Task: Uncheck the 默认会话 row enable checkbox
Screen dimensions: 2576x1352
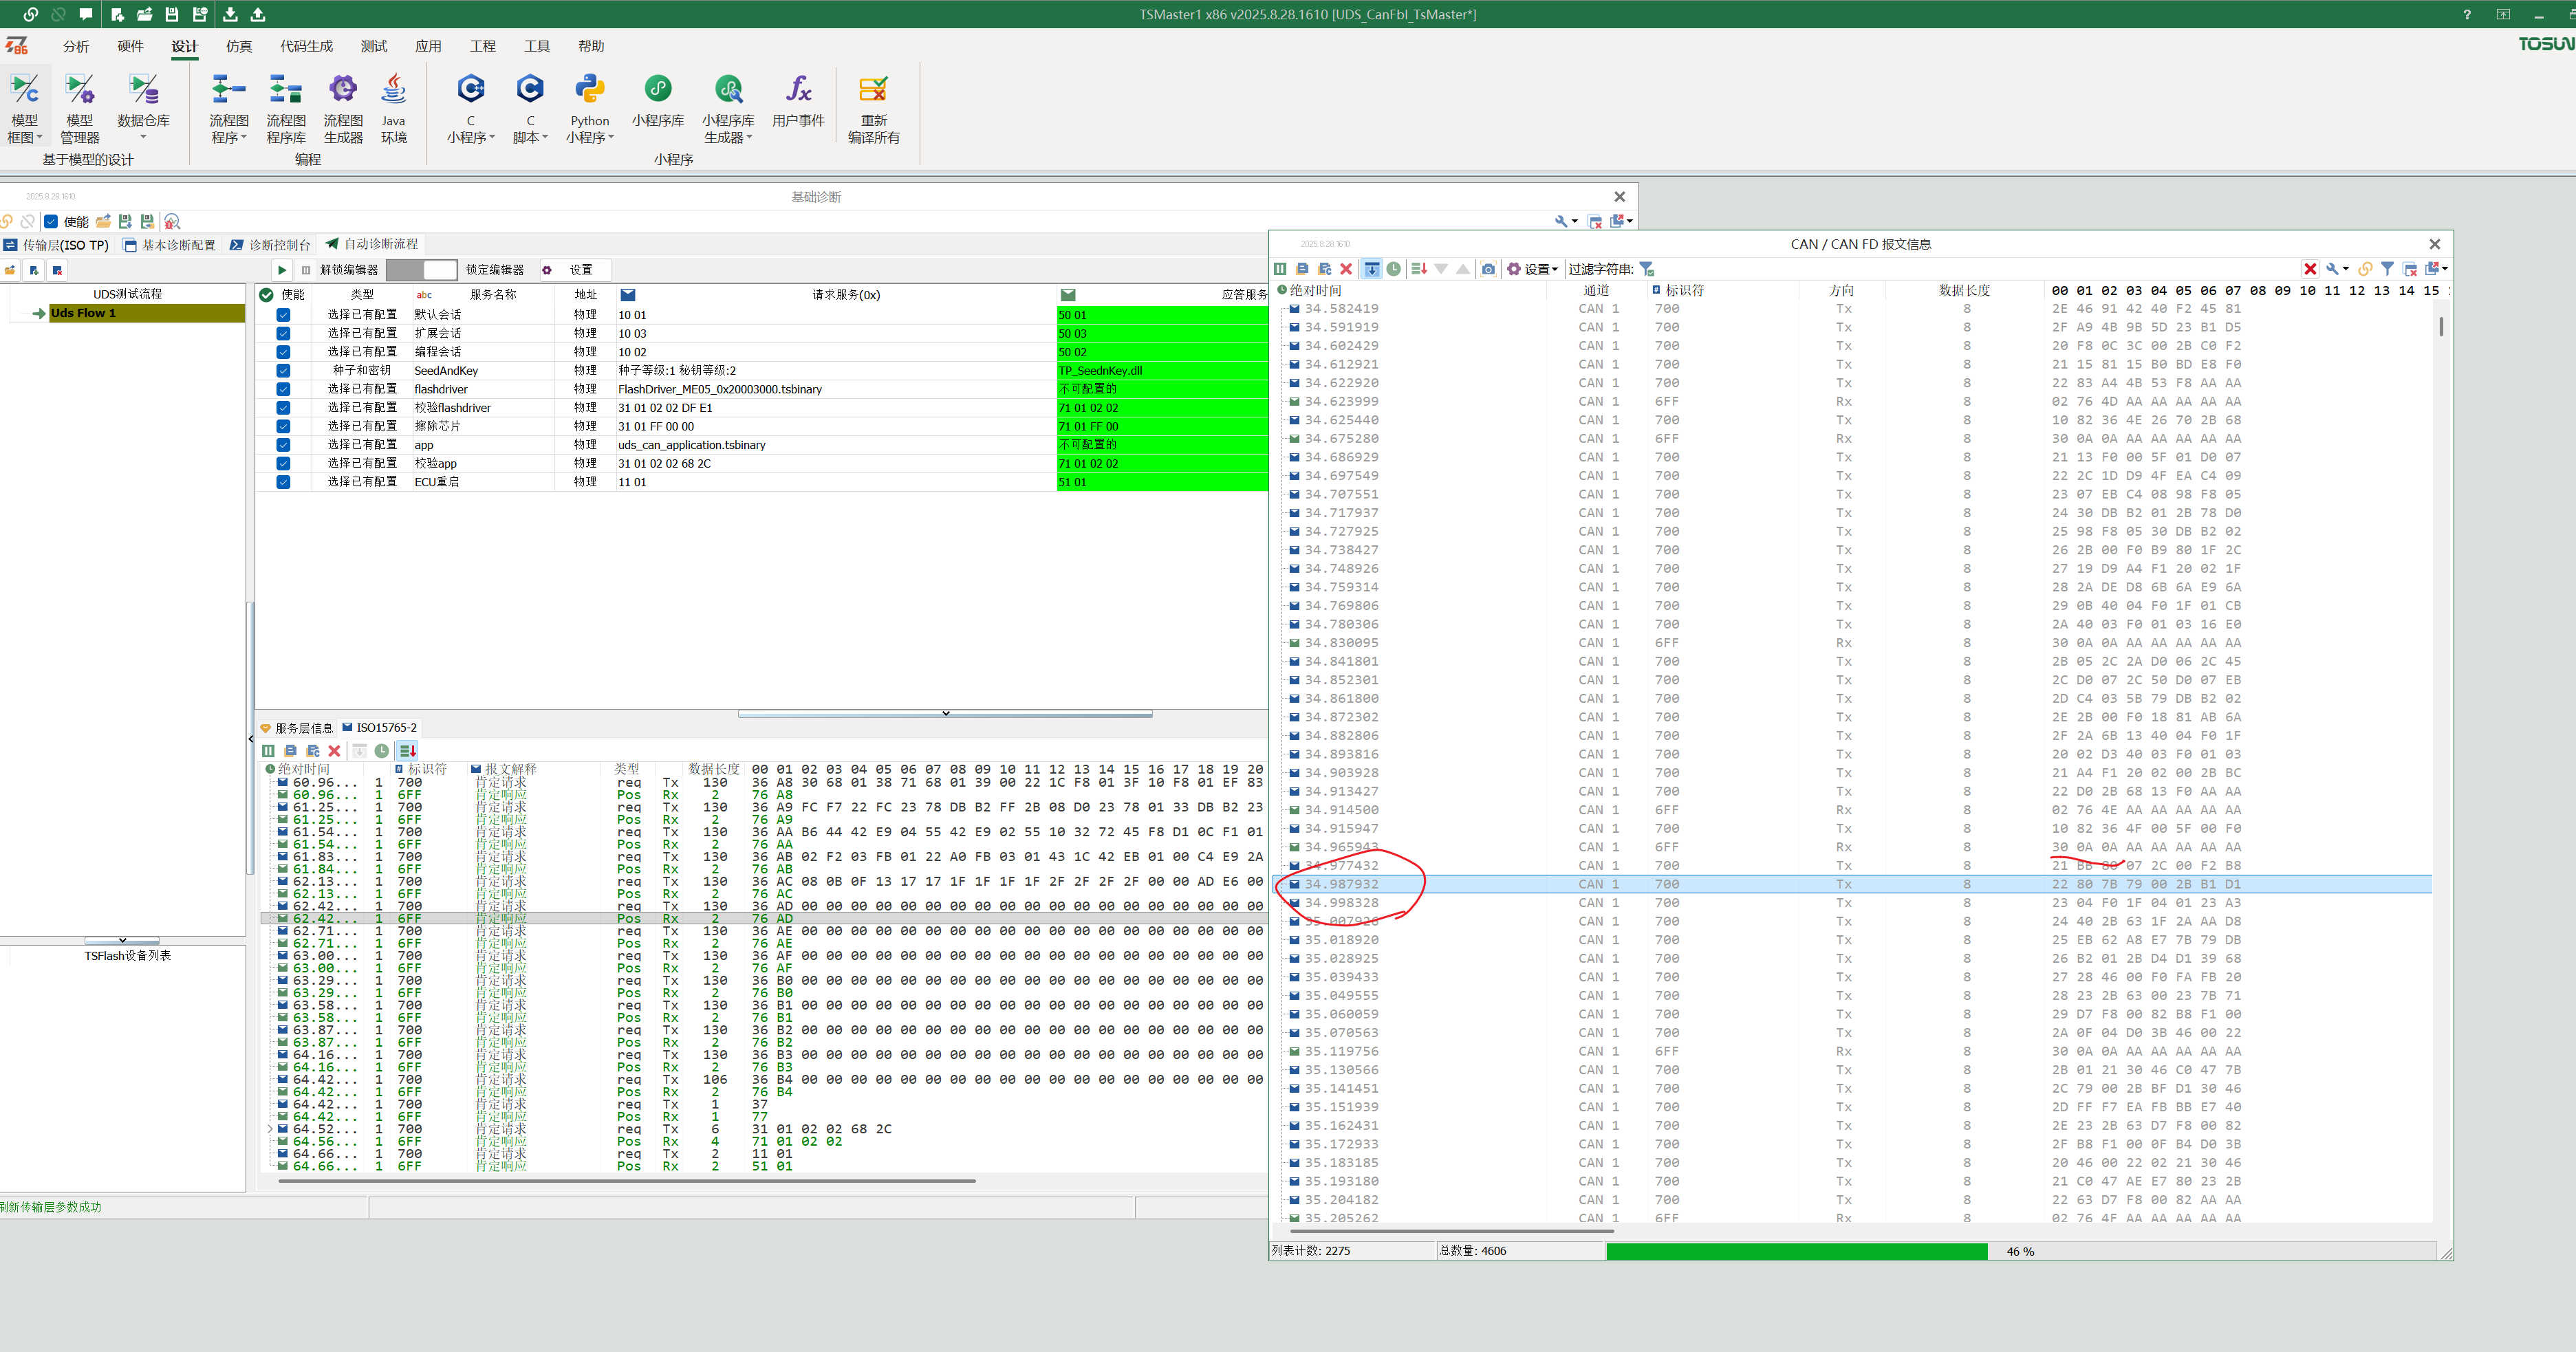Action: [x=283, y=315]
